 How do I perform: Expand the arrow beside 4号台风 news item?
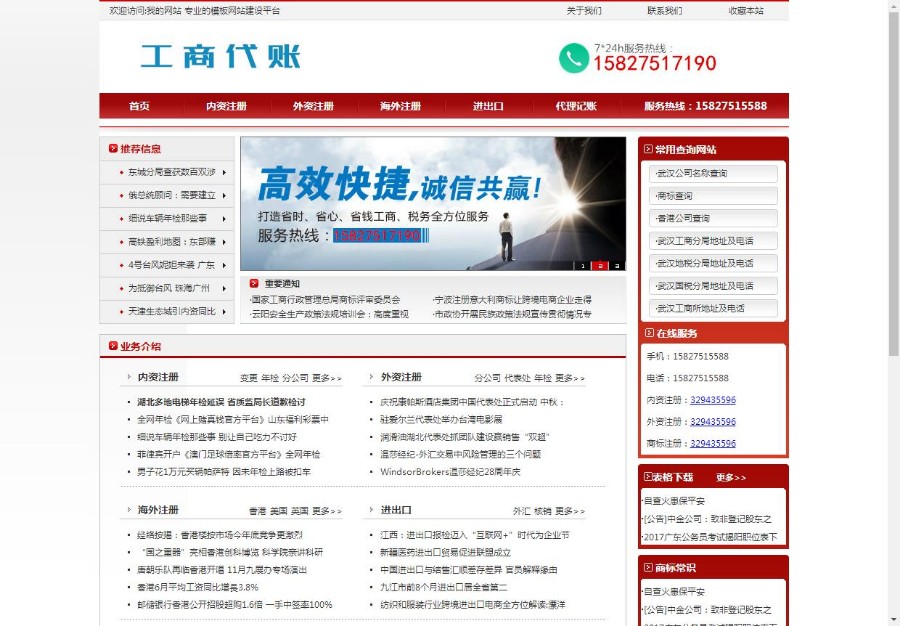222,263
